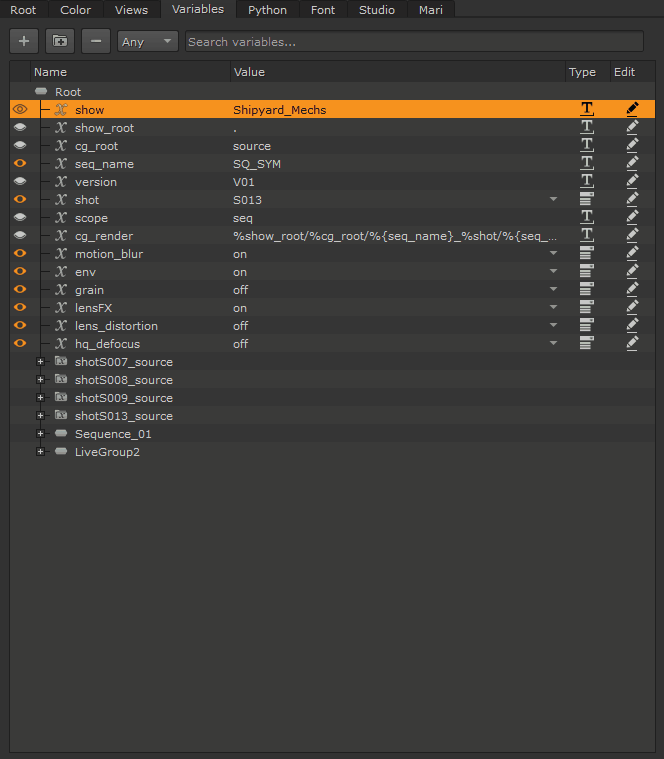The width and height of the screenshot is (664, 759).
Task: Toggle the eye icon for lens_distortion
Action: (x=19, y=326)
